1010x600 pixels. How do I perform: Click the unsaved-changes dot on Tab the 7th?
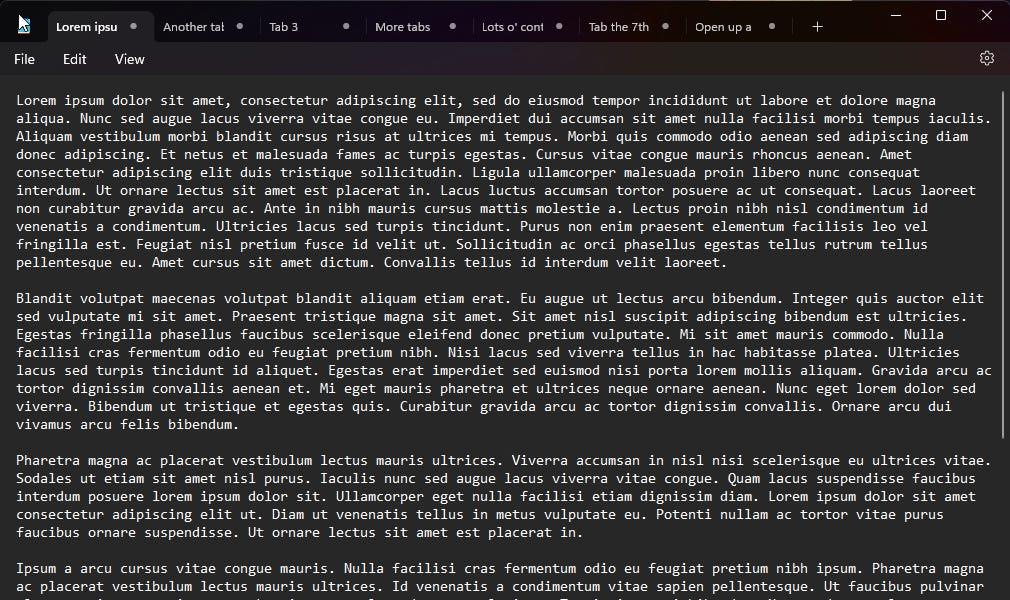665,27
